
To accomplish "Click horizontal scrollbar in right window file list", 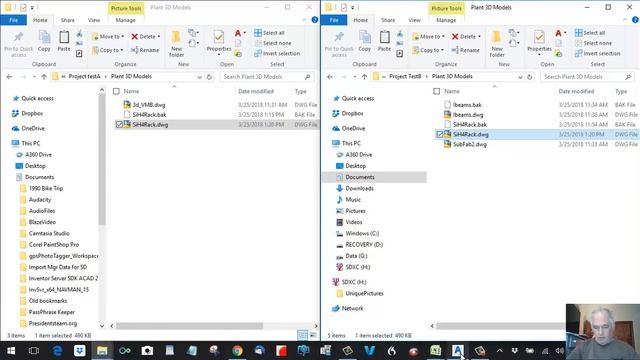I will (501, 326).
